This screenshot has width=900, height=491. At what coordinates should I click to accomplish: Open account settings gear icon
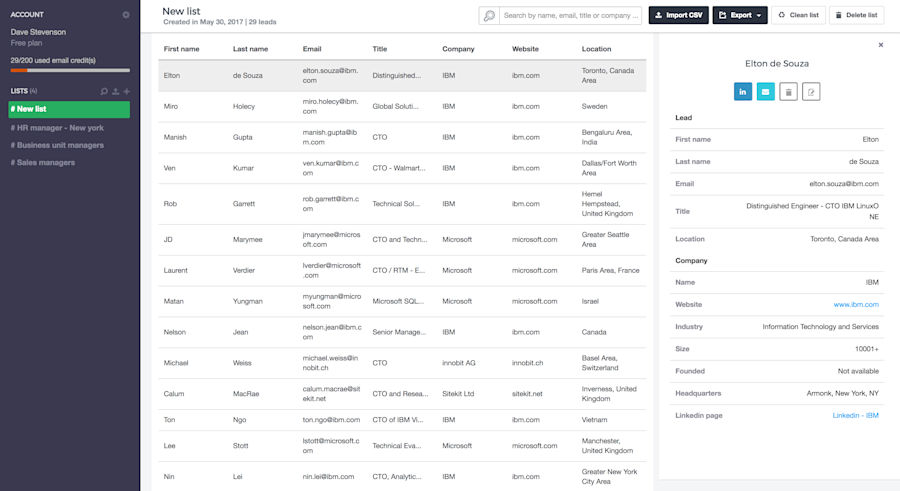coord(126,15)
